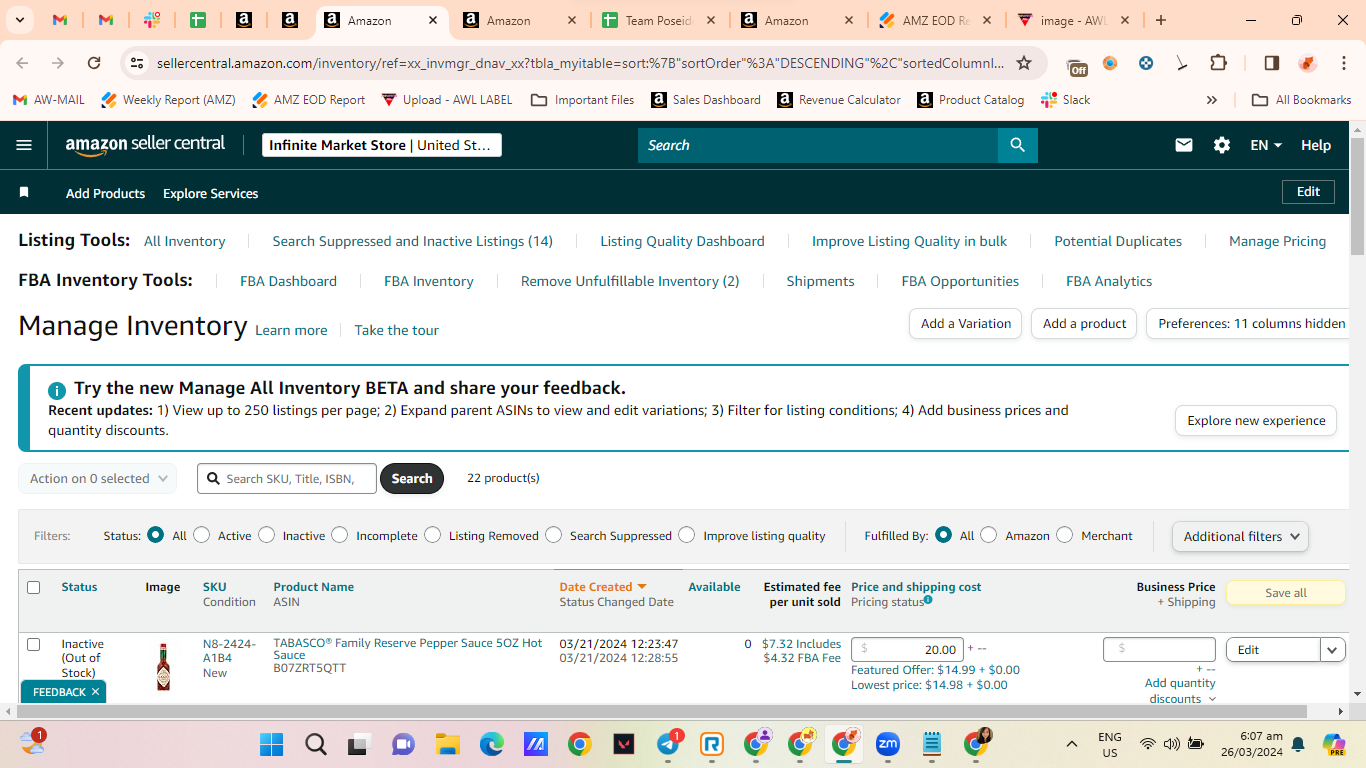
Task: Click the Tabasco product thumbnail image
Action: (163, 667)
